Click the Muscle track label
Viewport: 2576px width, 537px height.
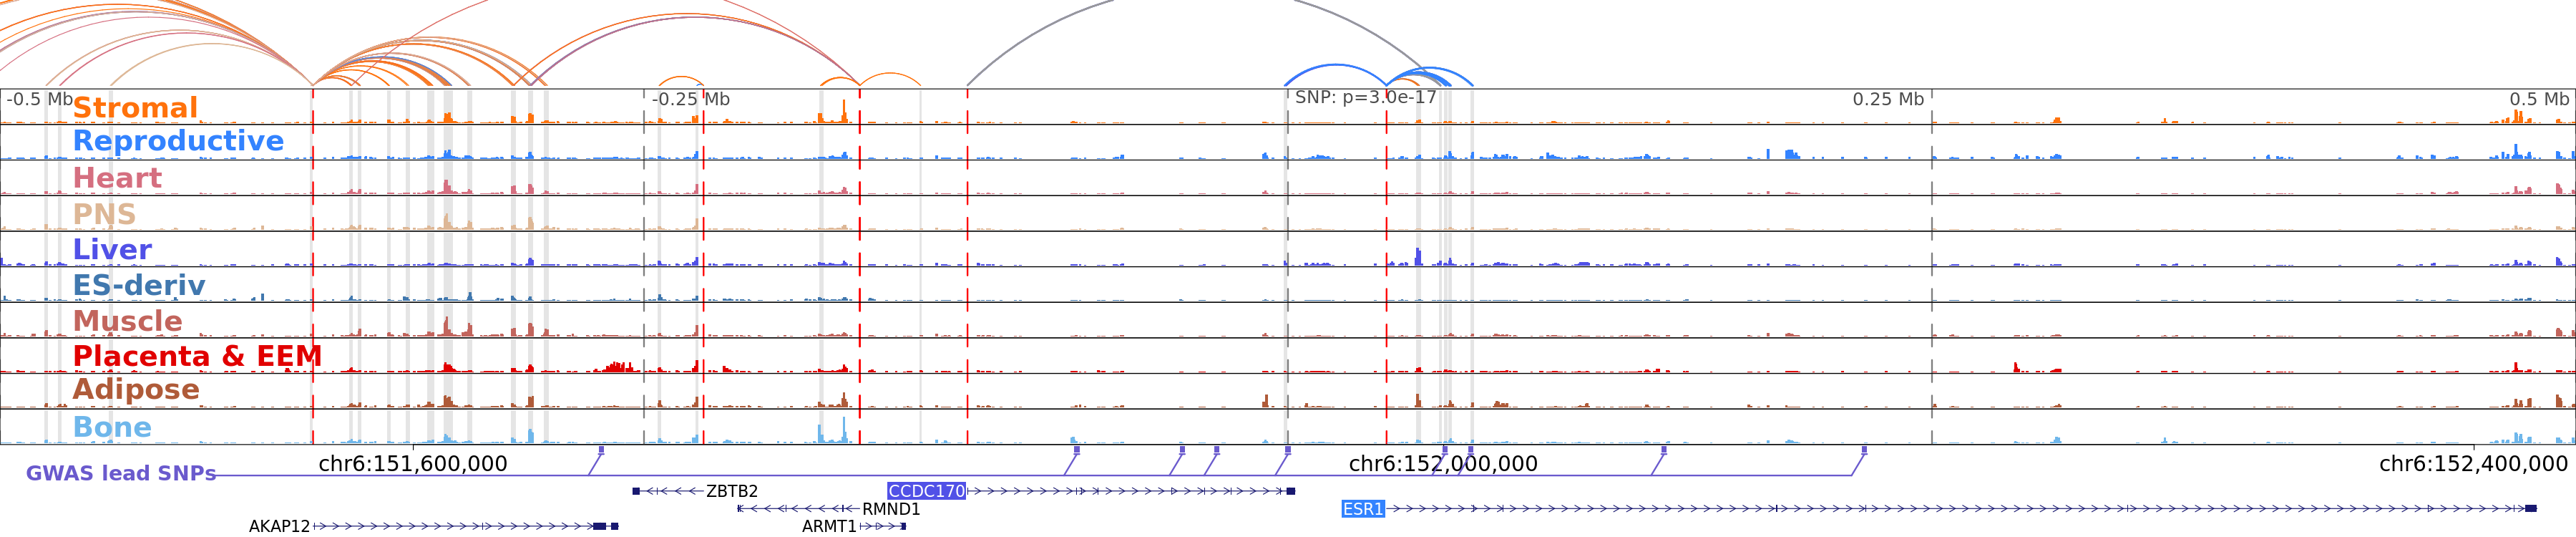(x=127, y=321)
